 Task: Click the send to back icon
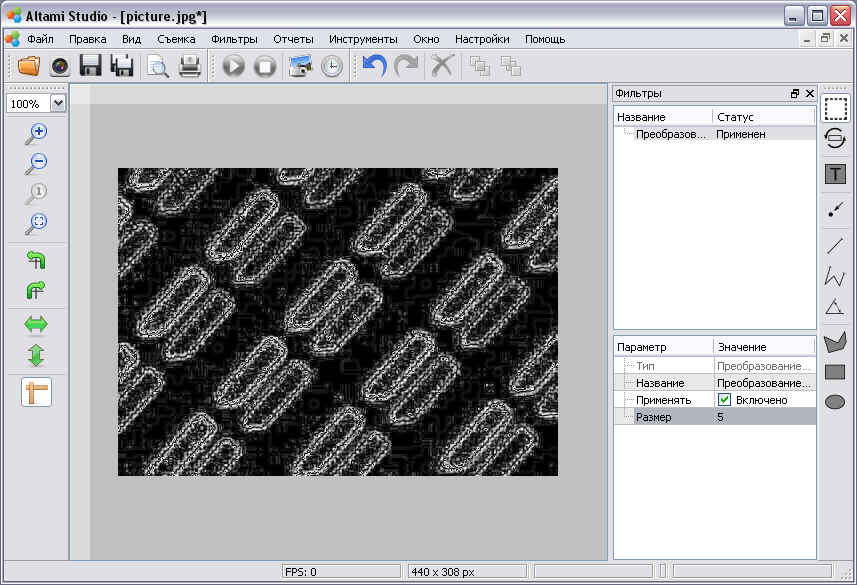click(511, 66)
